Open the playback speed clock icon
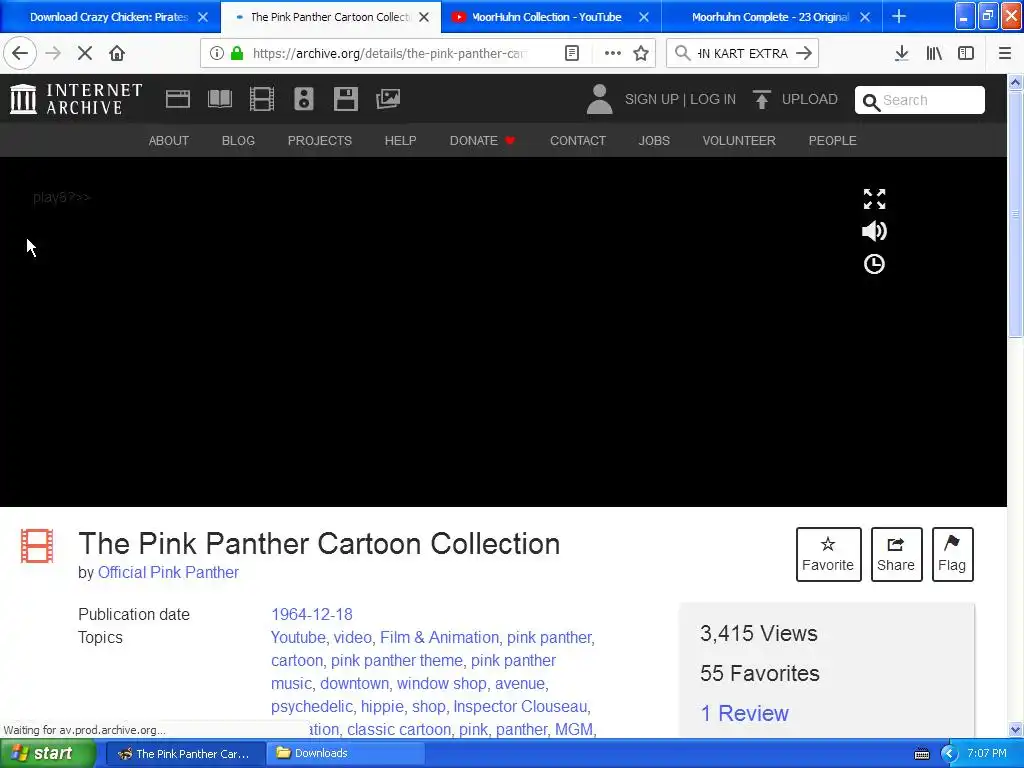This screenshot has height=768, width=1024. coord(874,264)
